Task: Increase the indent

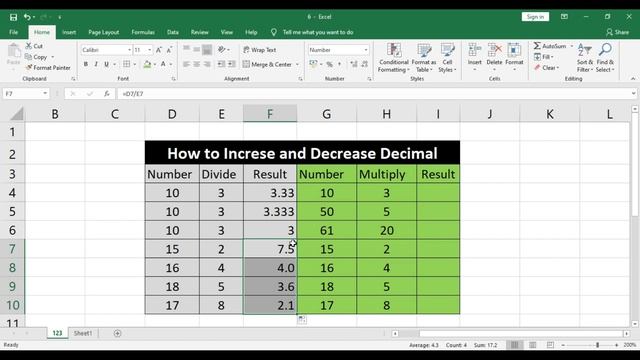Action: pos(231,64)
